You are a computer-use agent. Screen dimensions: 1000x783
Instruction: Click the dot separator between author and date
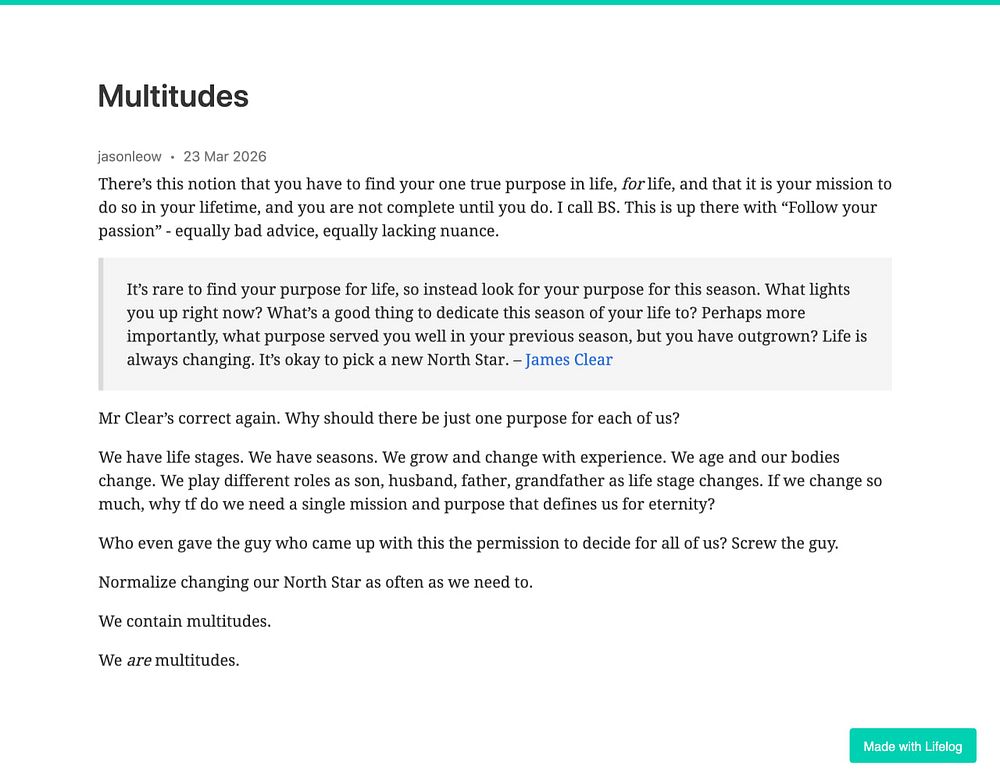(x=172, y=157)
